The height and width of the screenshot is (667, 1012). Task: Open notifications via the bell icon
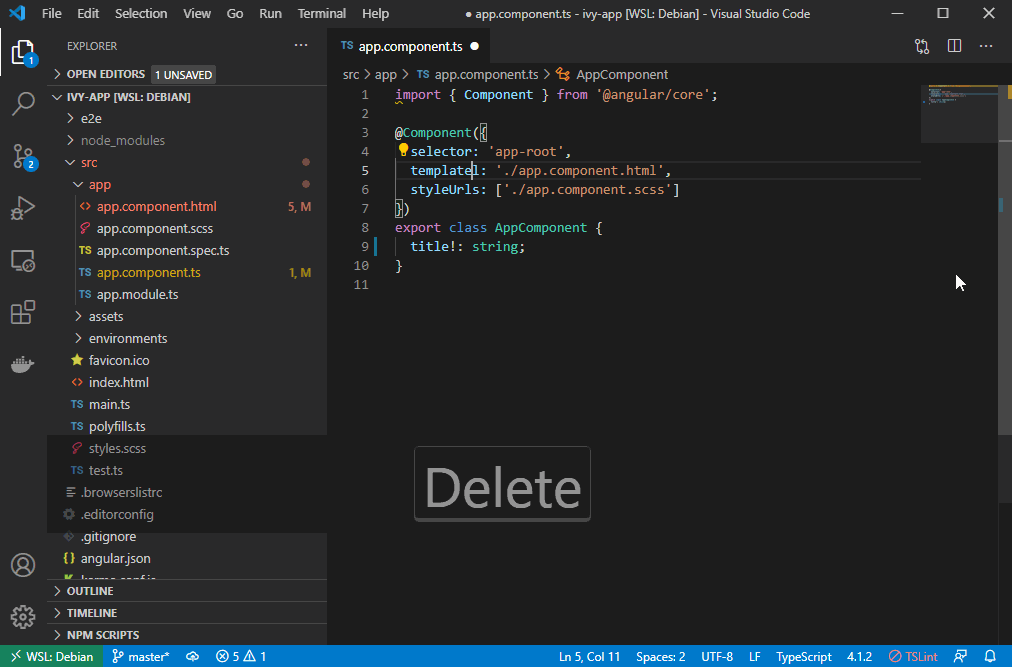pyautogui.click(x=990, y=656)
